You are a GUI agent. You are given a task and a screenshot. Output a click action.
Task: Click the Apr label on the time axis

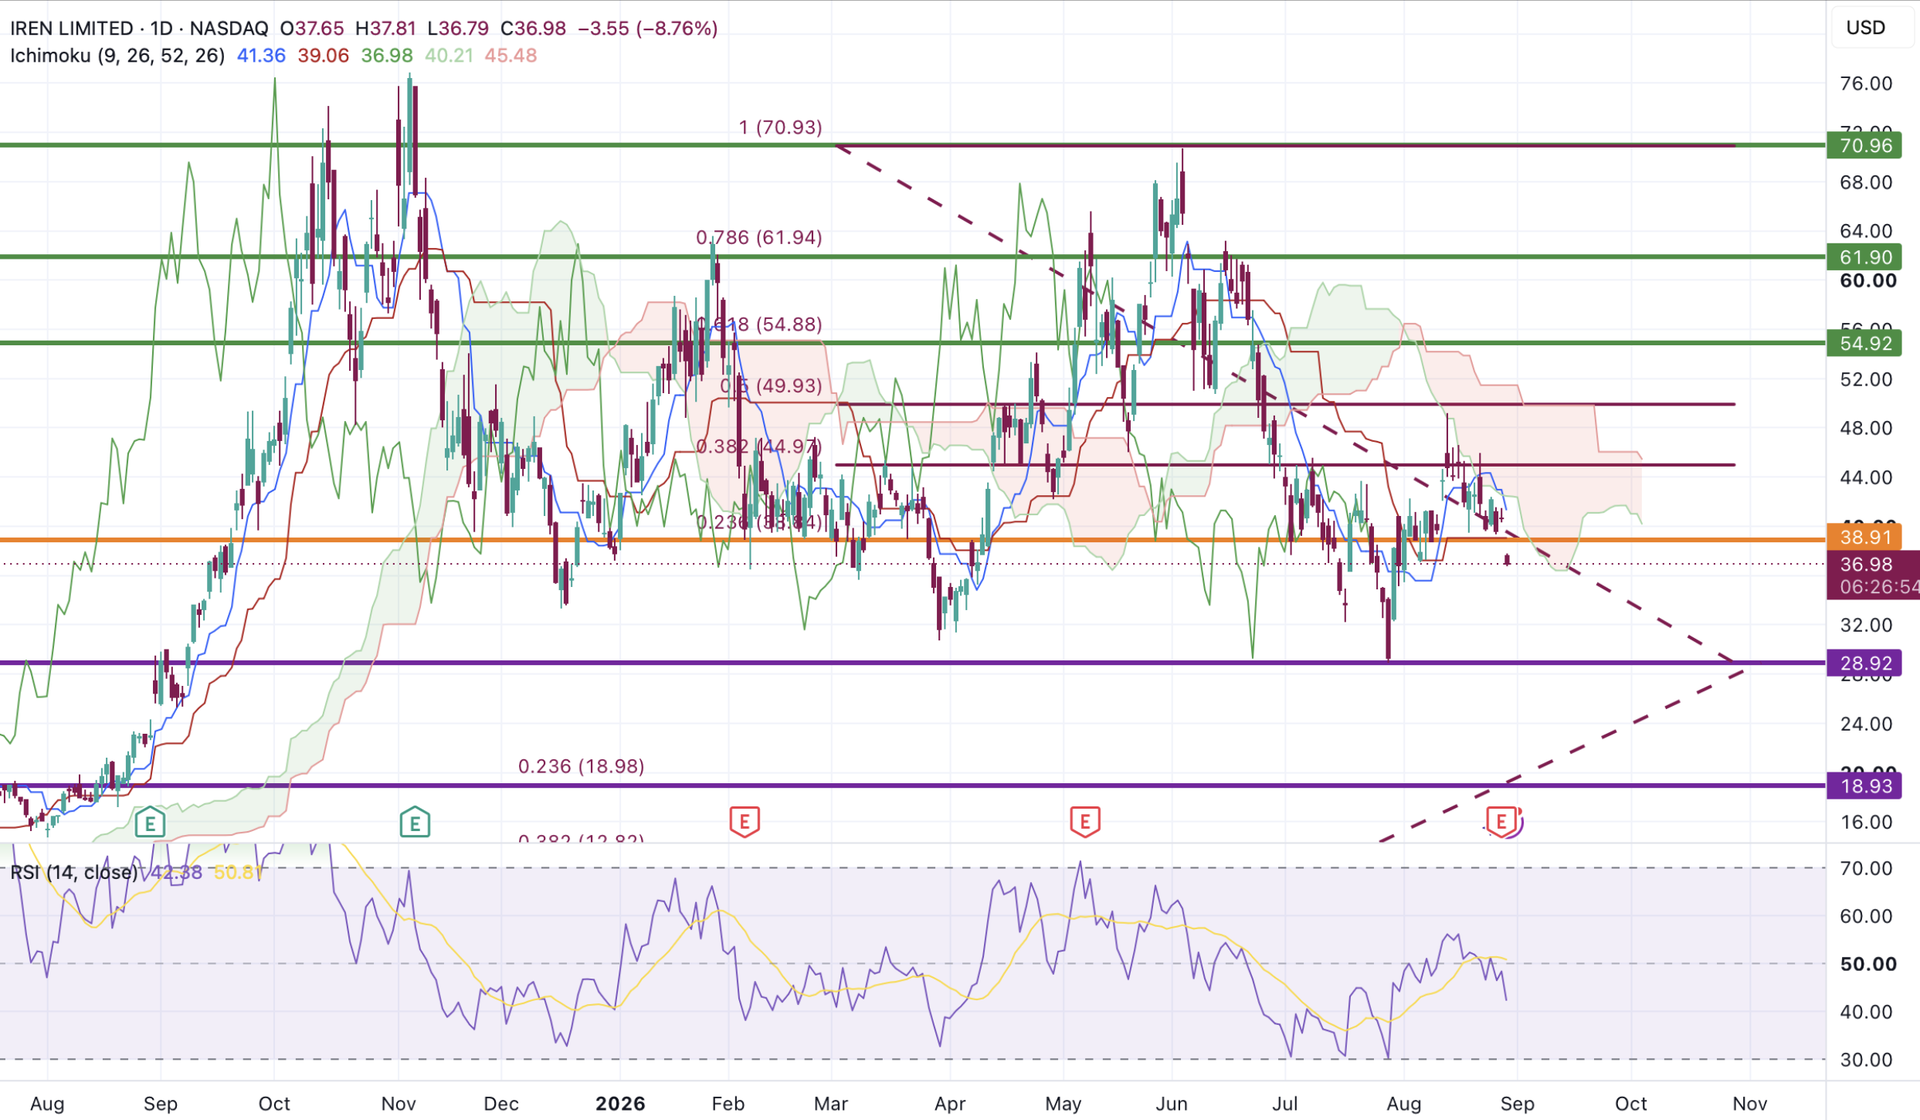(x=950, y=1103)
